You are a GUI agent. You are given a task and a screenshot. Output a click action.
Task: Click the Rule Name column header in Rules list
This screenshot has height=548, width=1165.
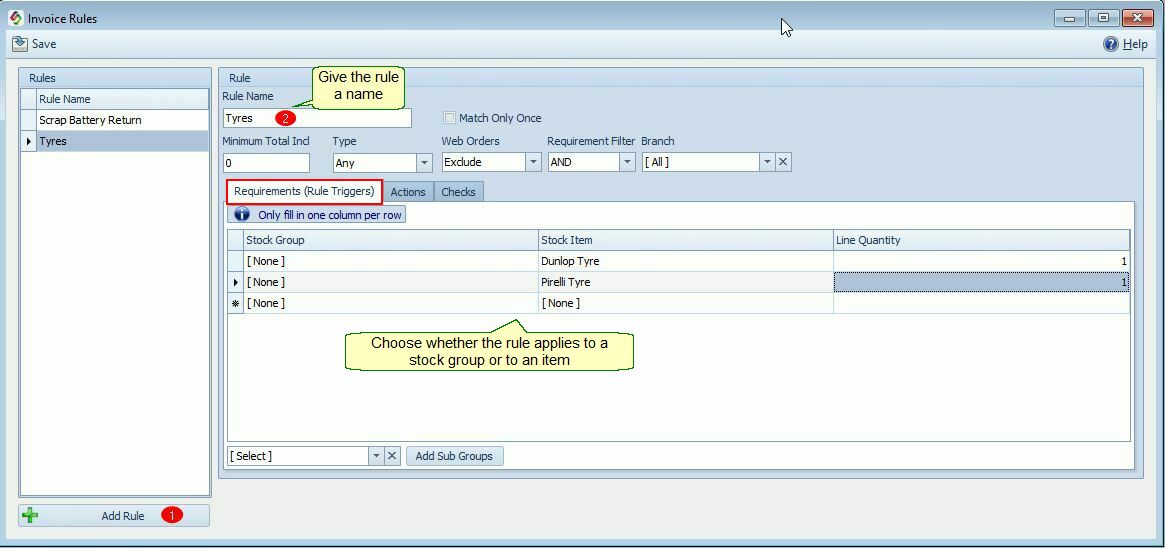click(123, 99)
